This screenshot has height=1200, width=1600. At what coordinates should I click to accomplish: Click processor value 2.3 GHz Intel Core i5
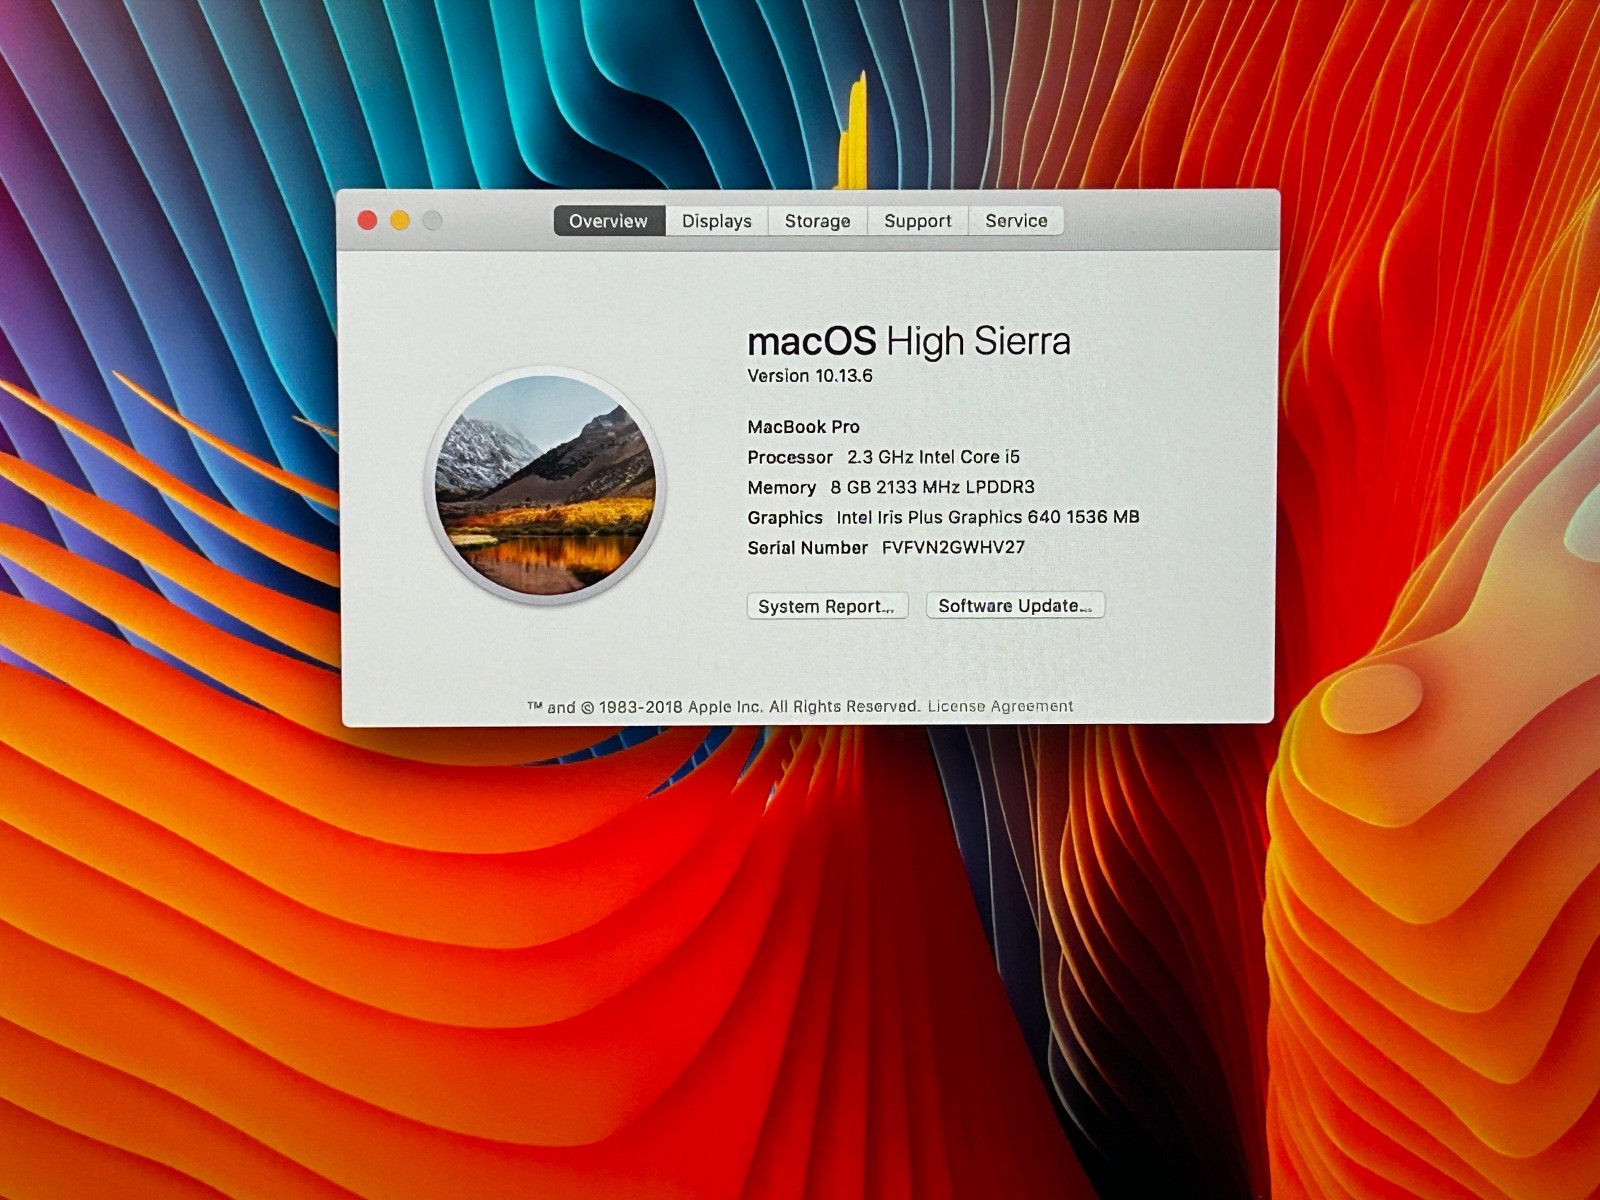coord(933,457)
